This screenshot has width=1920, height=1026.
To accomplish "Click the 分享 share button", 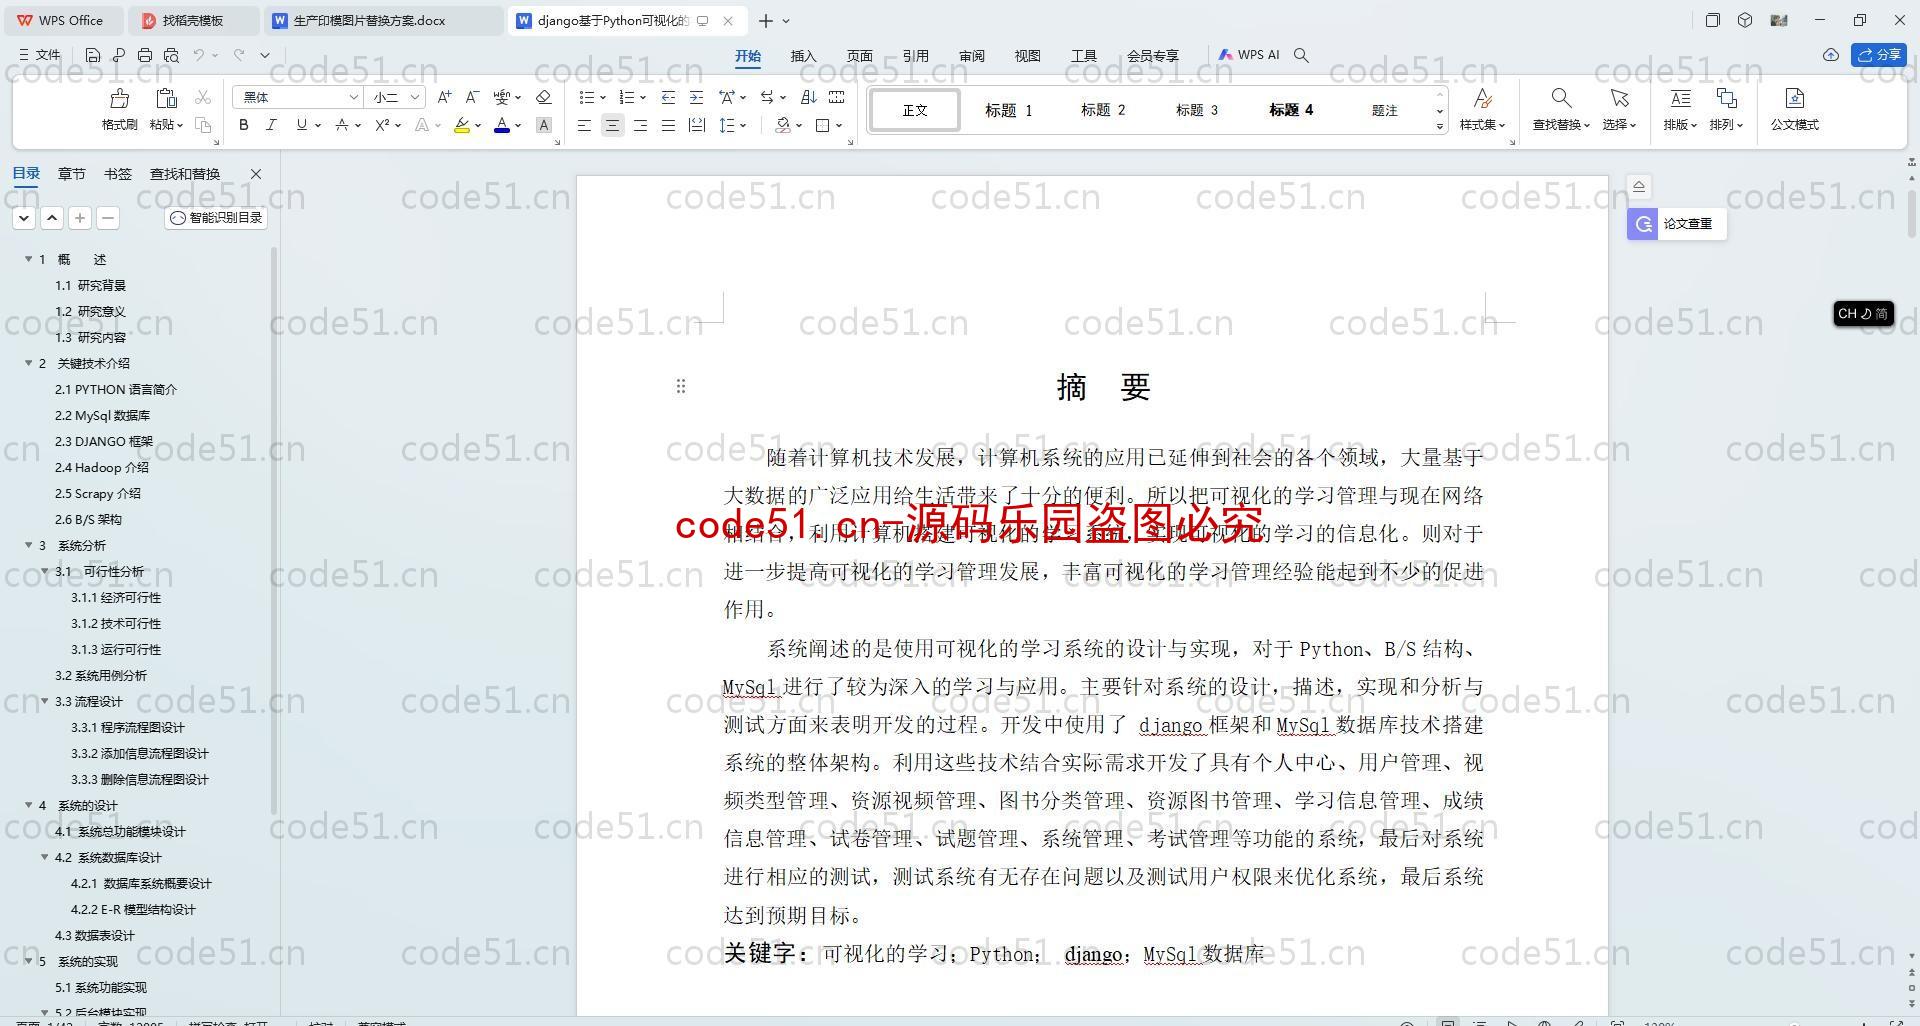I will point(1879,55).
